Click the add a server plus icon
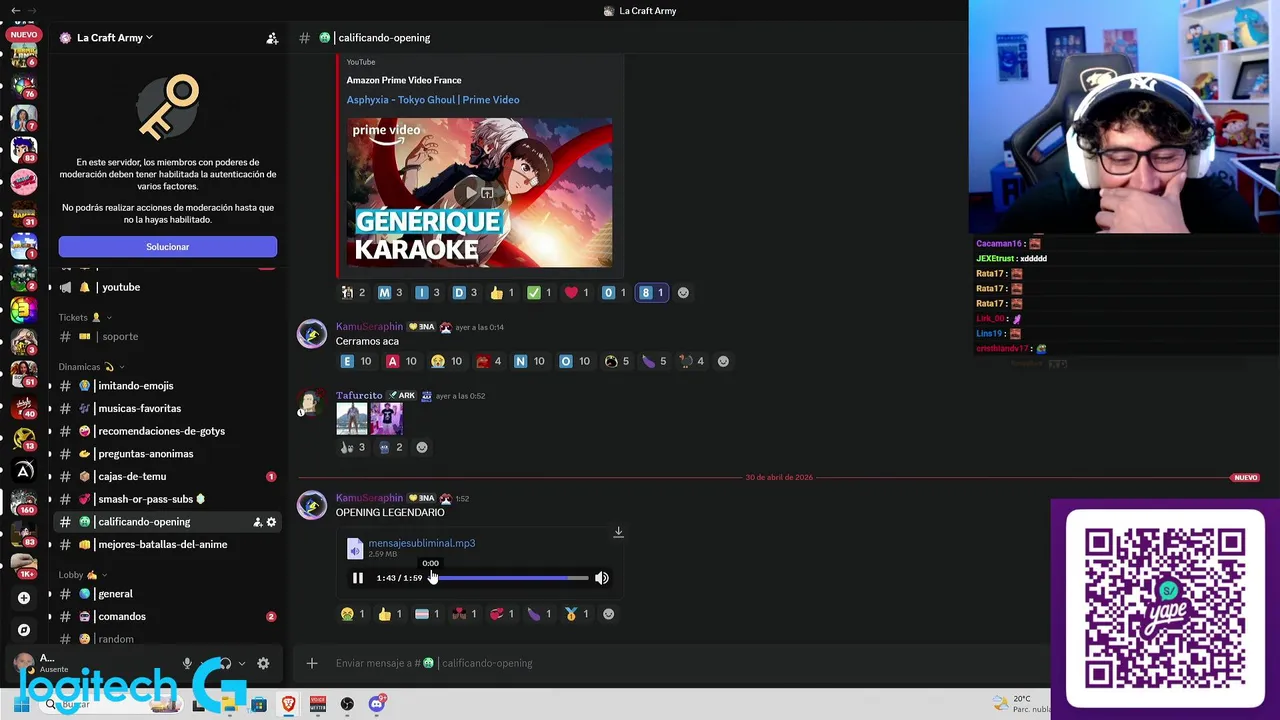 point(24,598)
